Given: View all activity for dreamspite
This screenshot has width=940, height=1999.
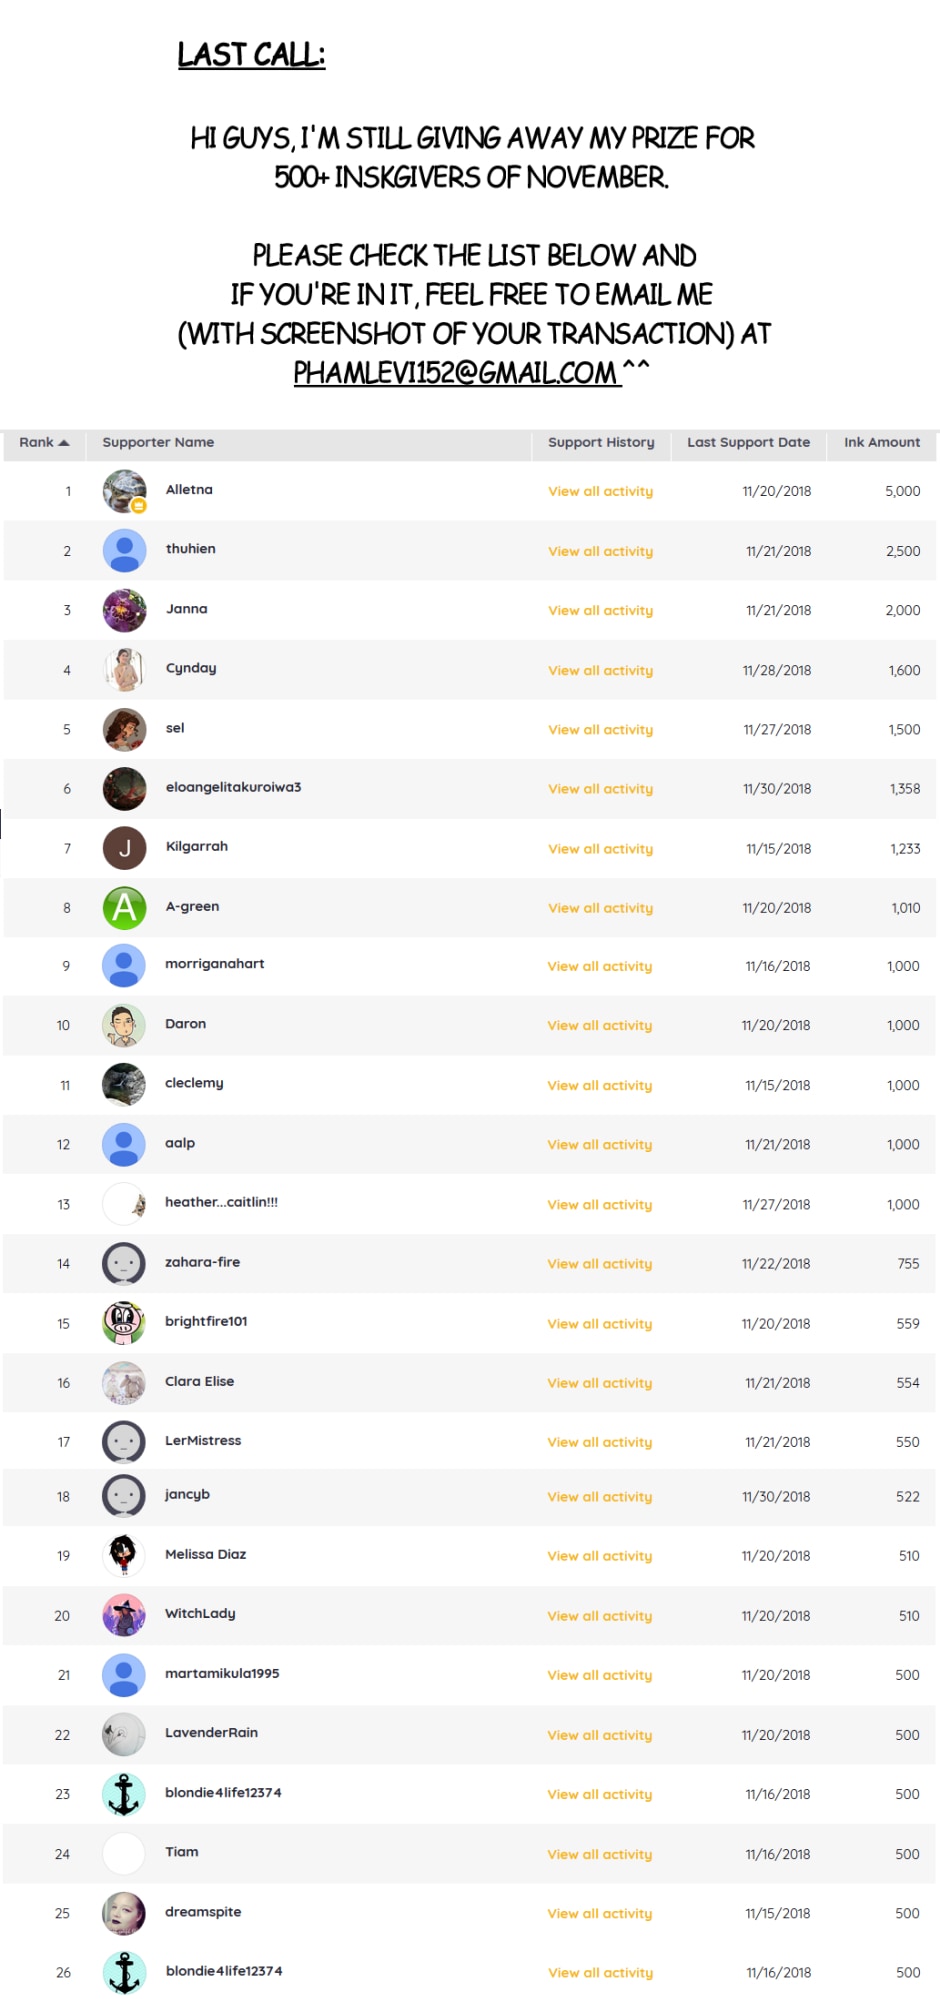Looking at the screenshot, I should coord(600,1914).
